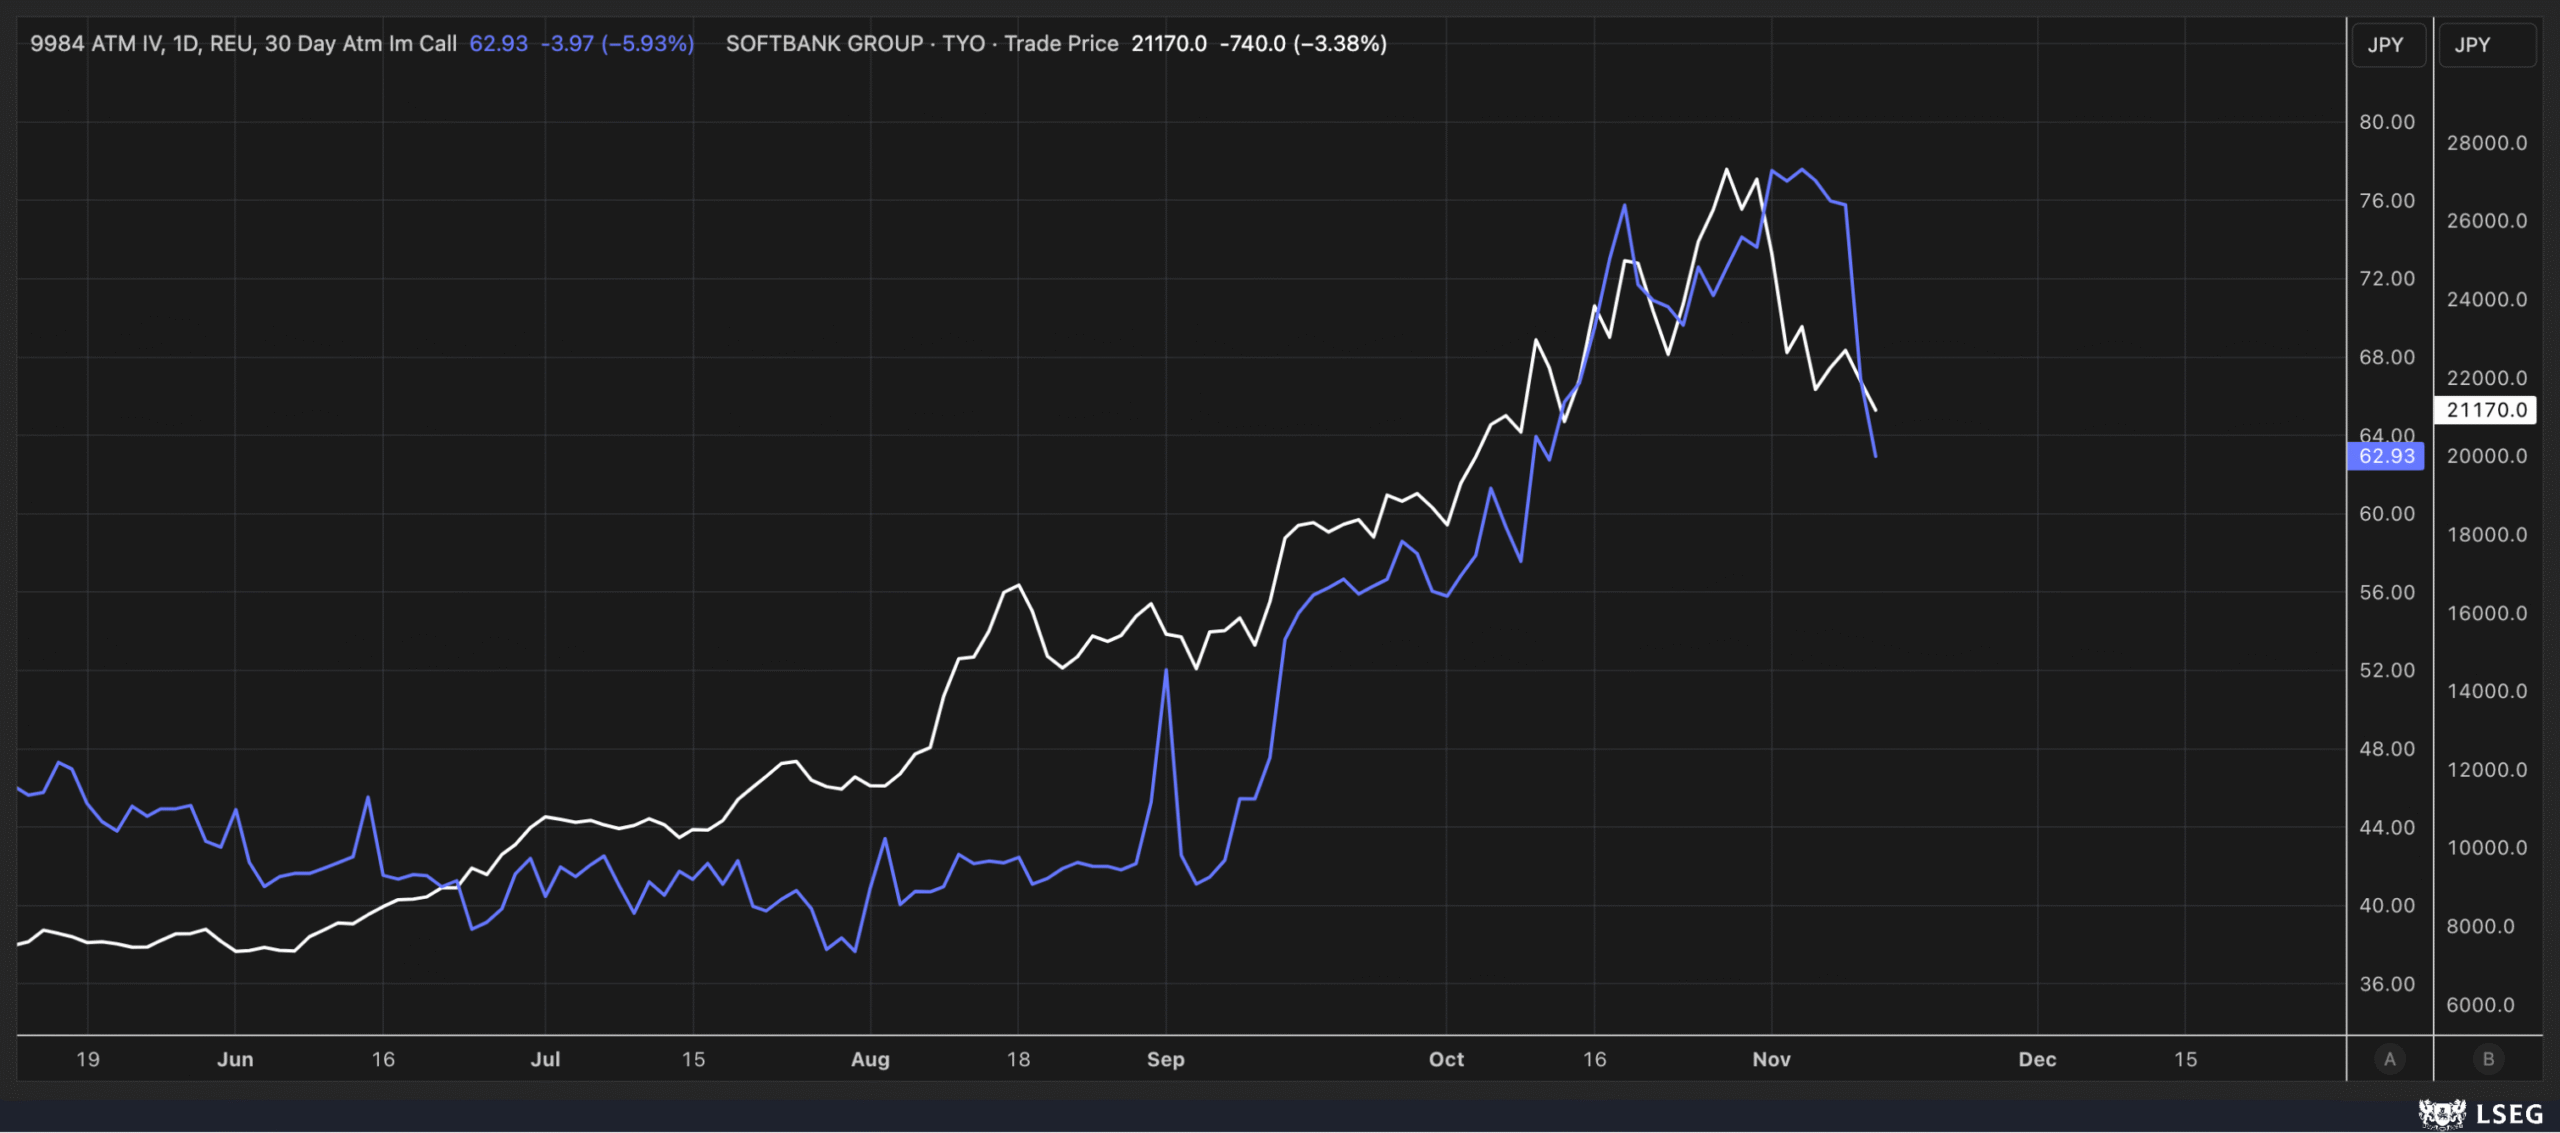Click the Dec label on the time axis
Screen dimensions: 2560x1133
point(2037,1059)
